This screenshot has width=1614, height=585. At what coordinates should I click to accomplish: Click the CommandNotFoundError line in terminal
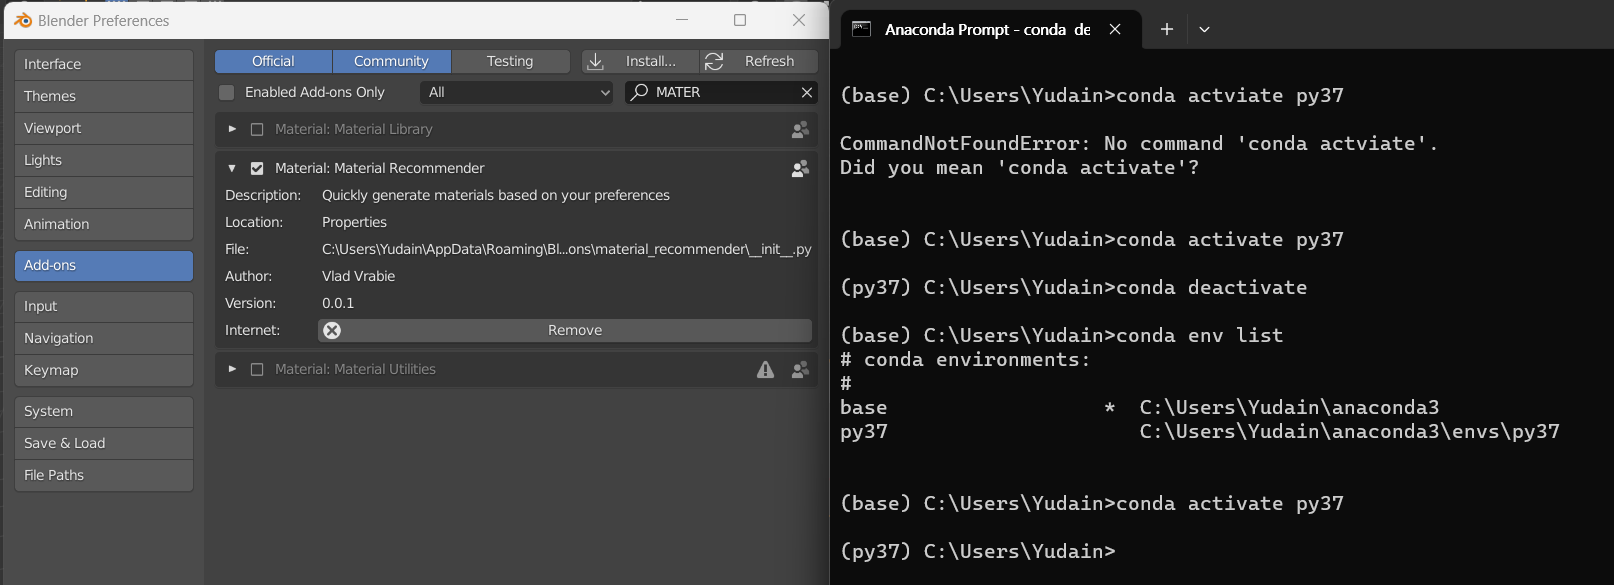1139,144
